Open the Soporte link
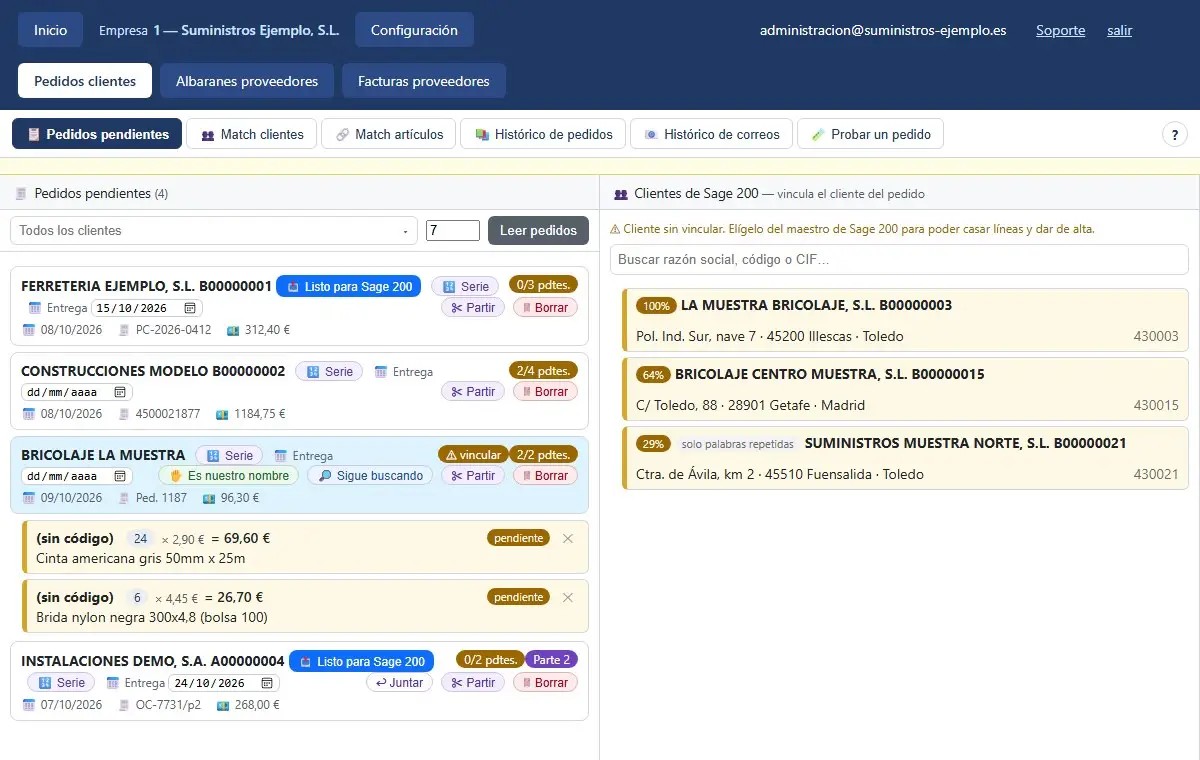The image size is (1200, 760). 1061,30
